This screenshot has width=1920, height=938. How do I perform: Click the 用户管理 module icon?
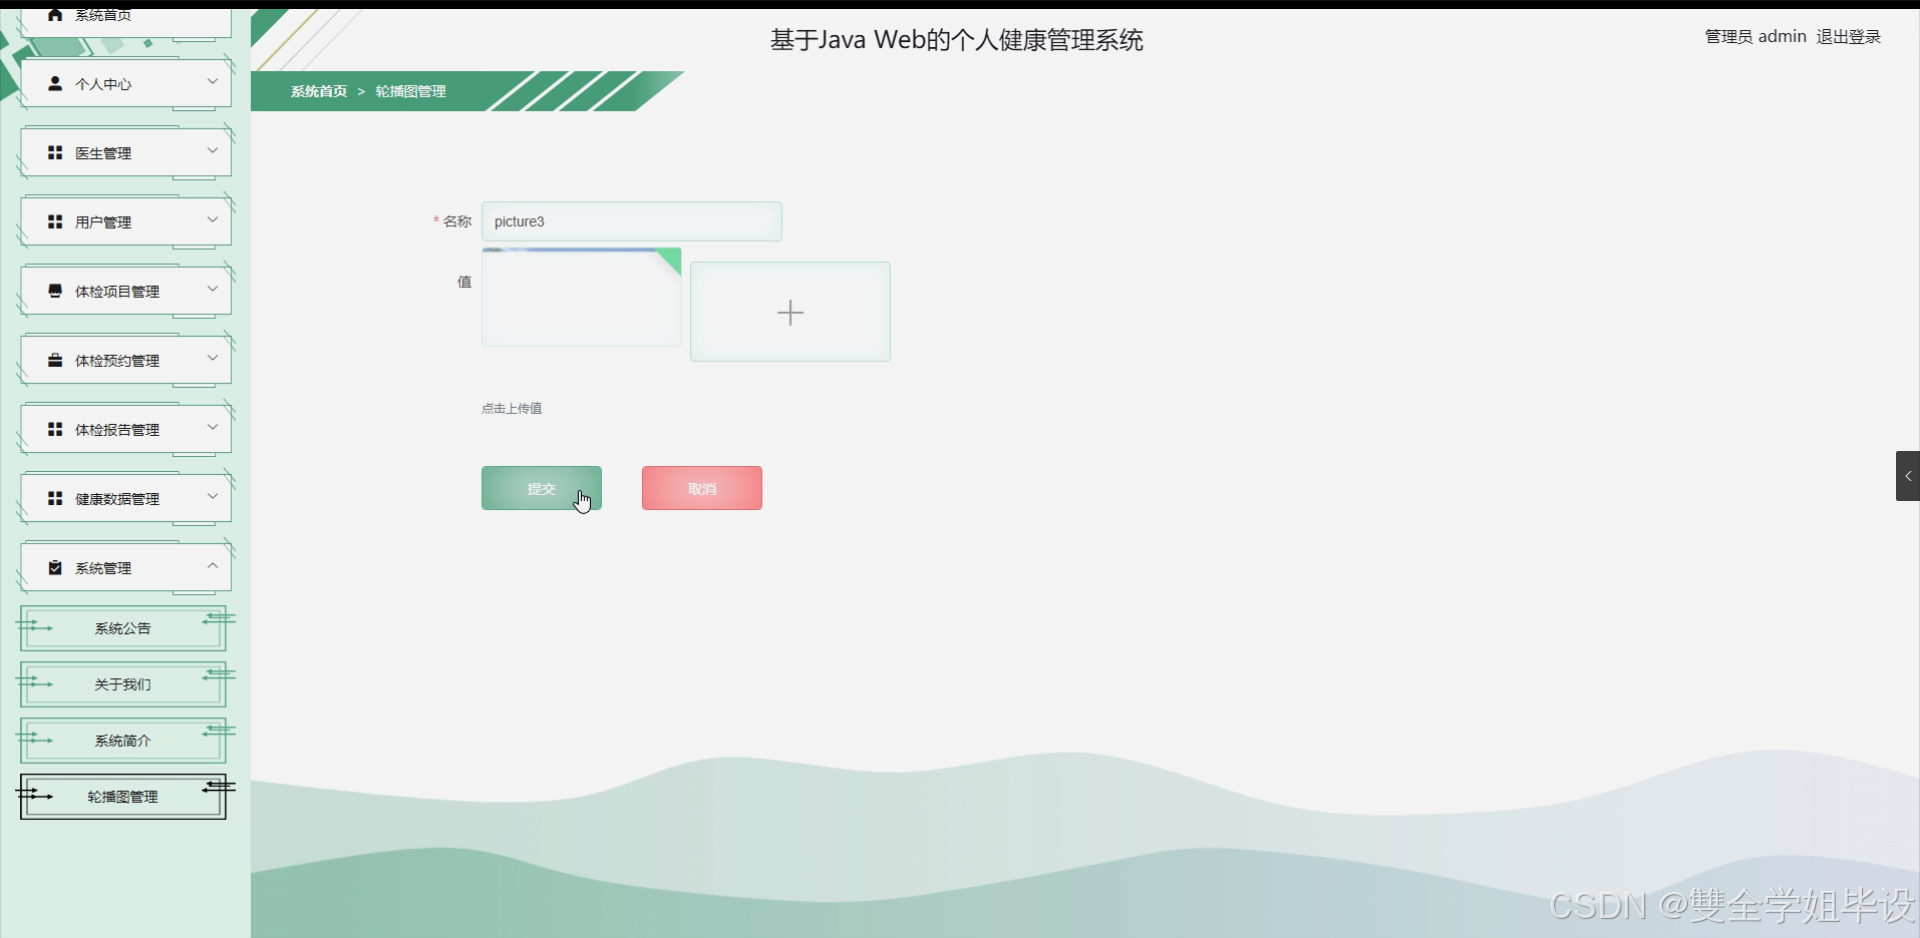(x=54, y=221)
